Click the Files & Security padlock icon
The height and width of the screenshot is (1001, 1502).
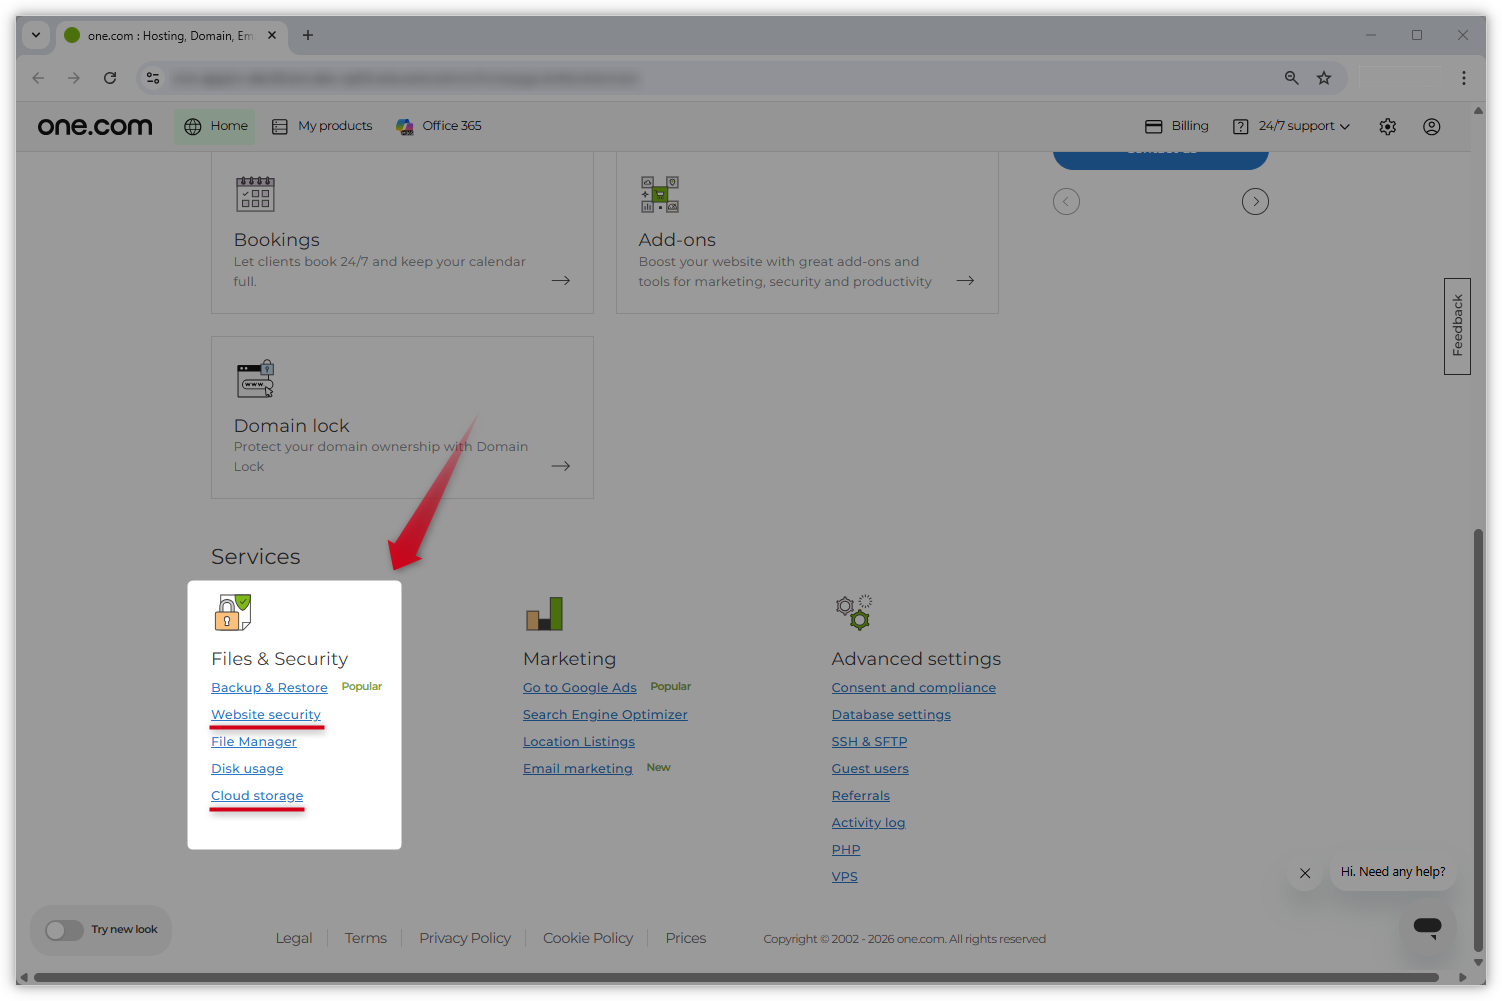coord(232,612)
